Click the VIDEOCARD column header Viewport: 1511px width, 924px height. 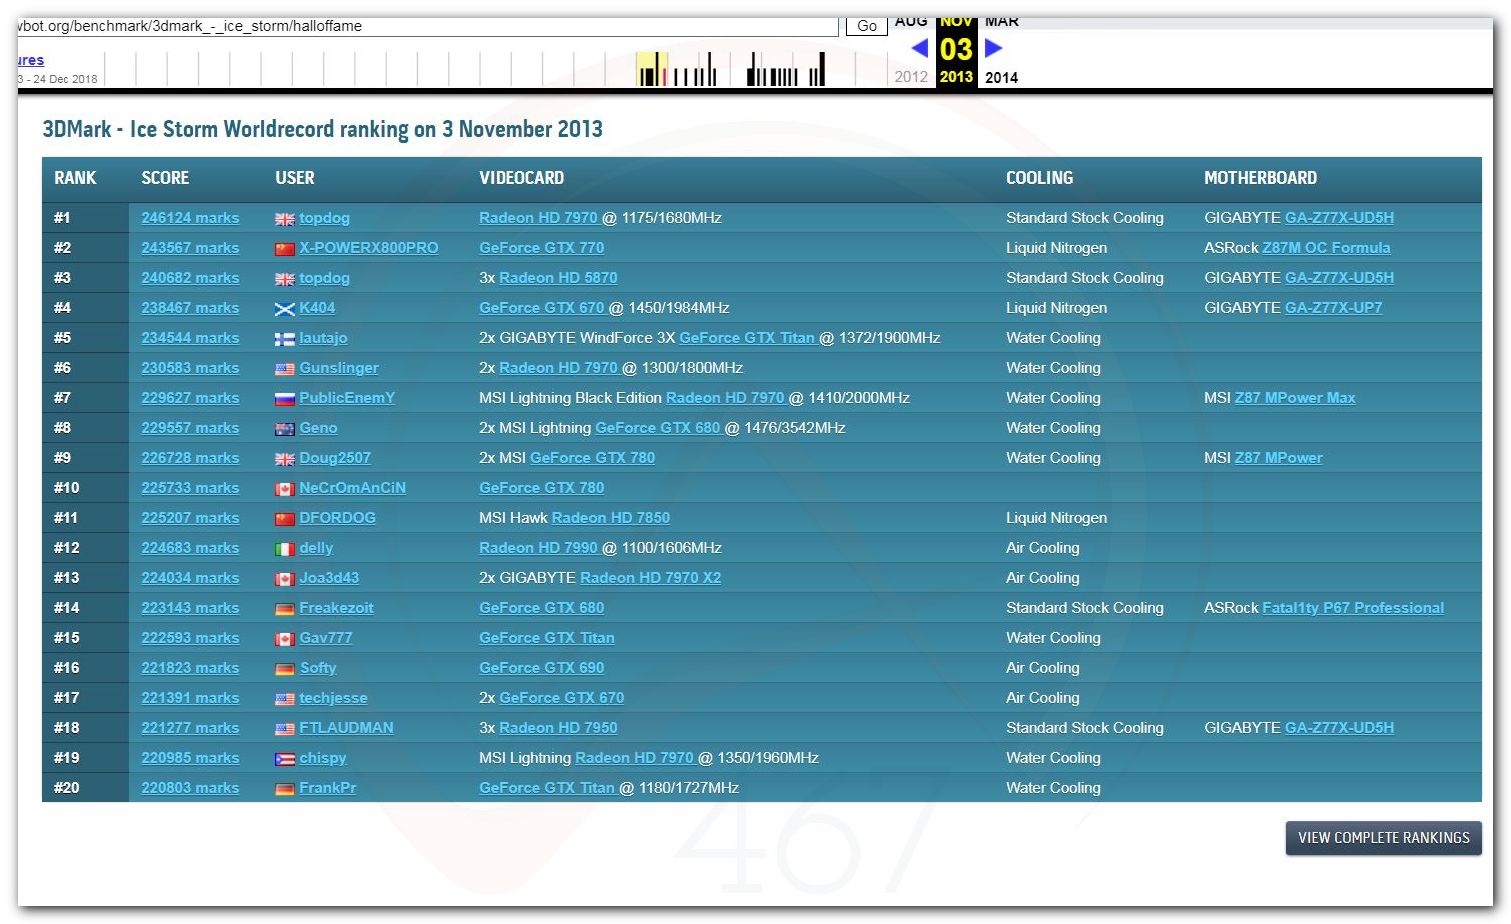pos(521,178)
